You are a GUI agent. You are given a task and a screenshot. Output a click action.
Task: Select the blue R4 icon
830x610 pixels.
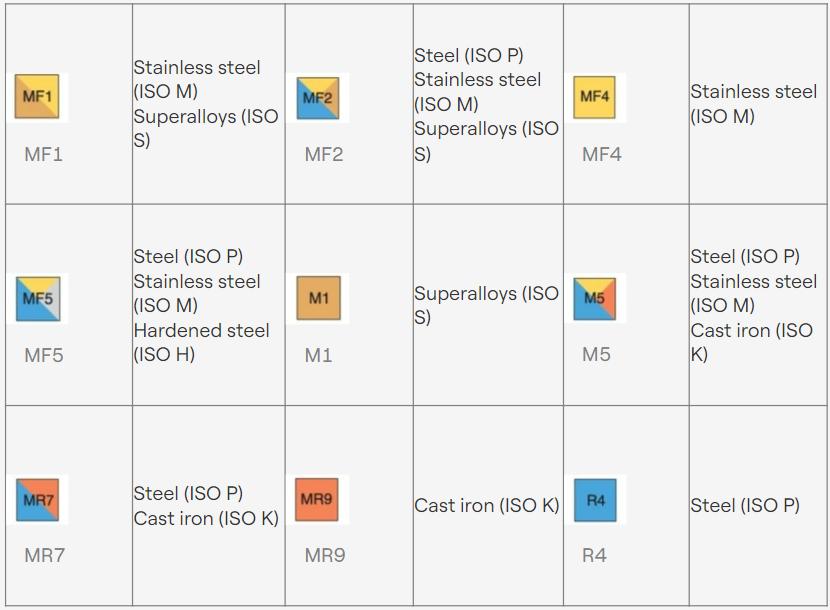tap(595, 500)
